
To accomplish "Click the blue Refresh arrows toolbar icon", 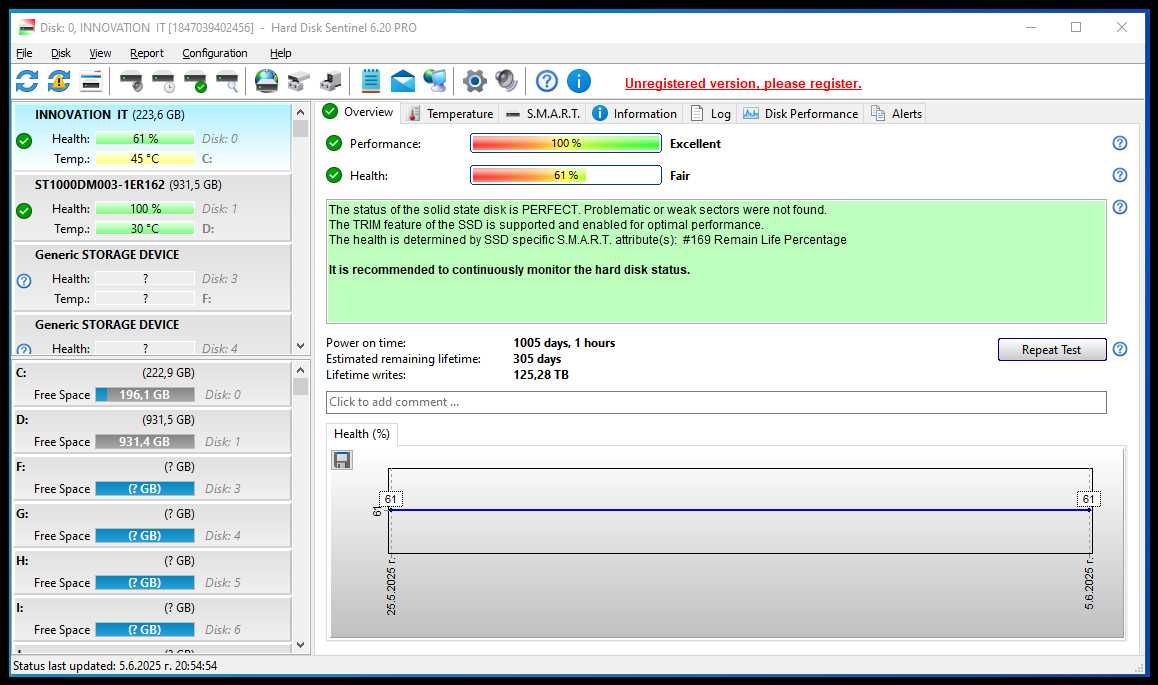I will tap(27, 81).
